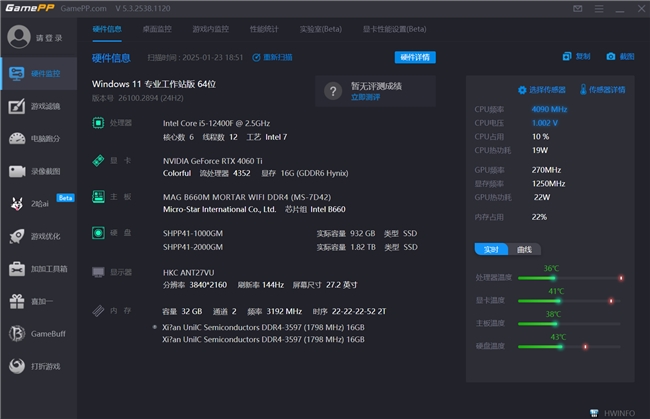Screen dimensions: 650x419
Task: Click the Windows 11 专业工作站版 64位 text
Action: tap(154, 84)
